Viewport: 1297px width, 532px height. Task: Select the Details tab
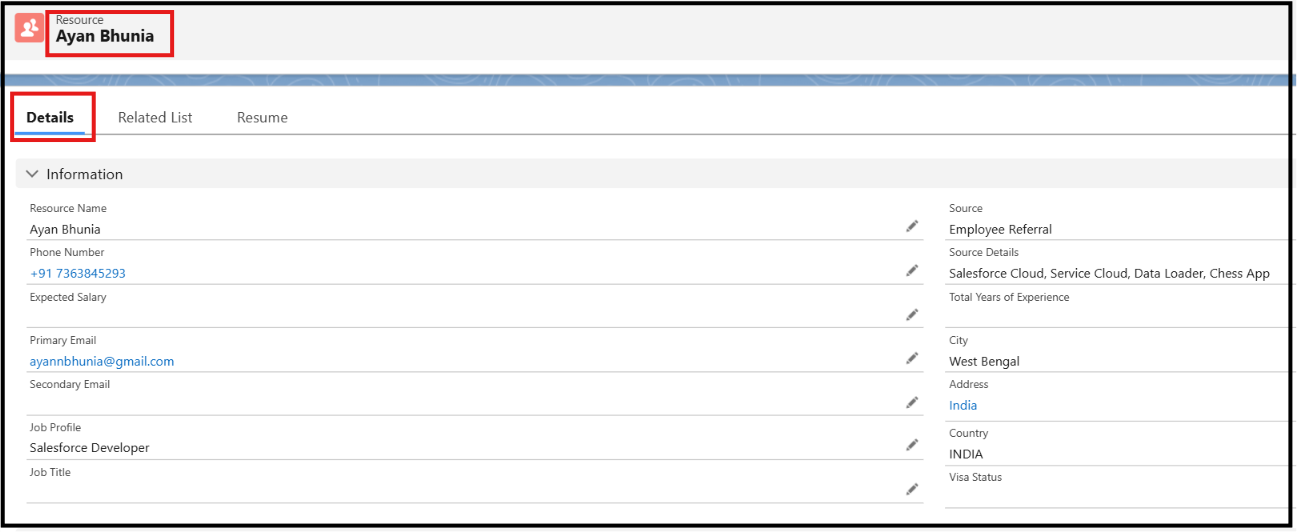point(50,117)
